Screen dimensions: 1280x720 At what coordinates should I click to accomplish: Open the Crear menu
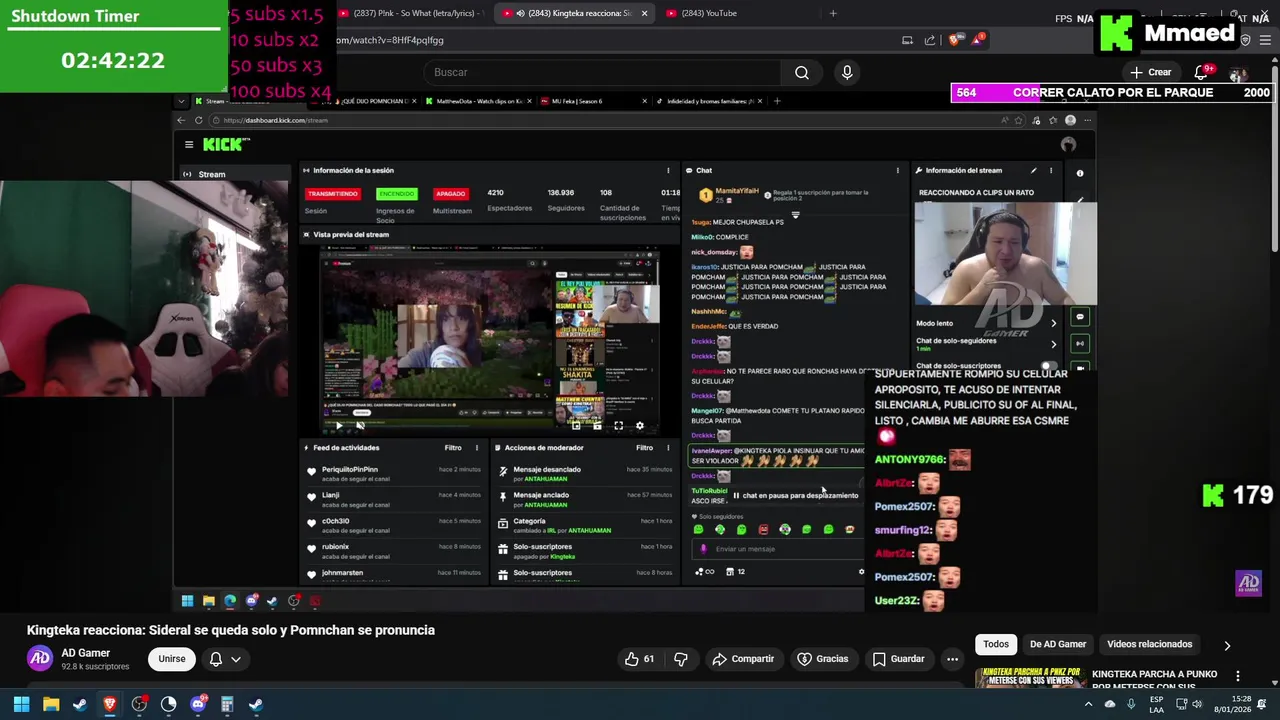(1150, 72)
